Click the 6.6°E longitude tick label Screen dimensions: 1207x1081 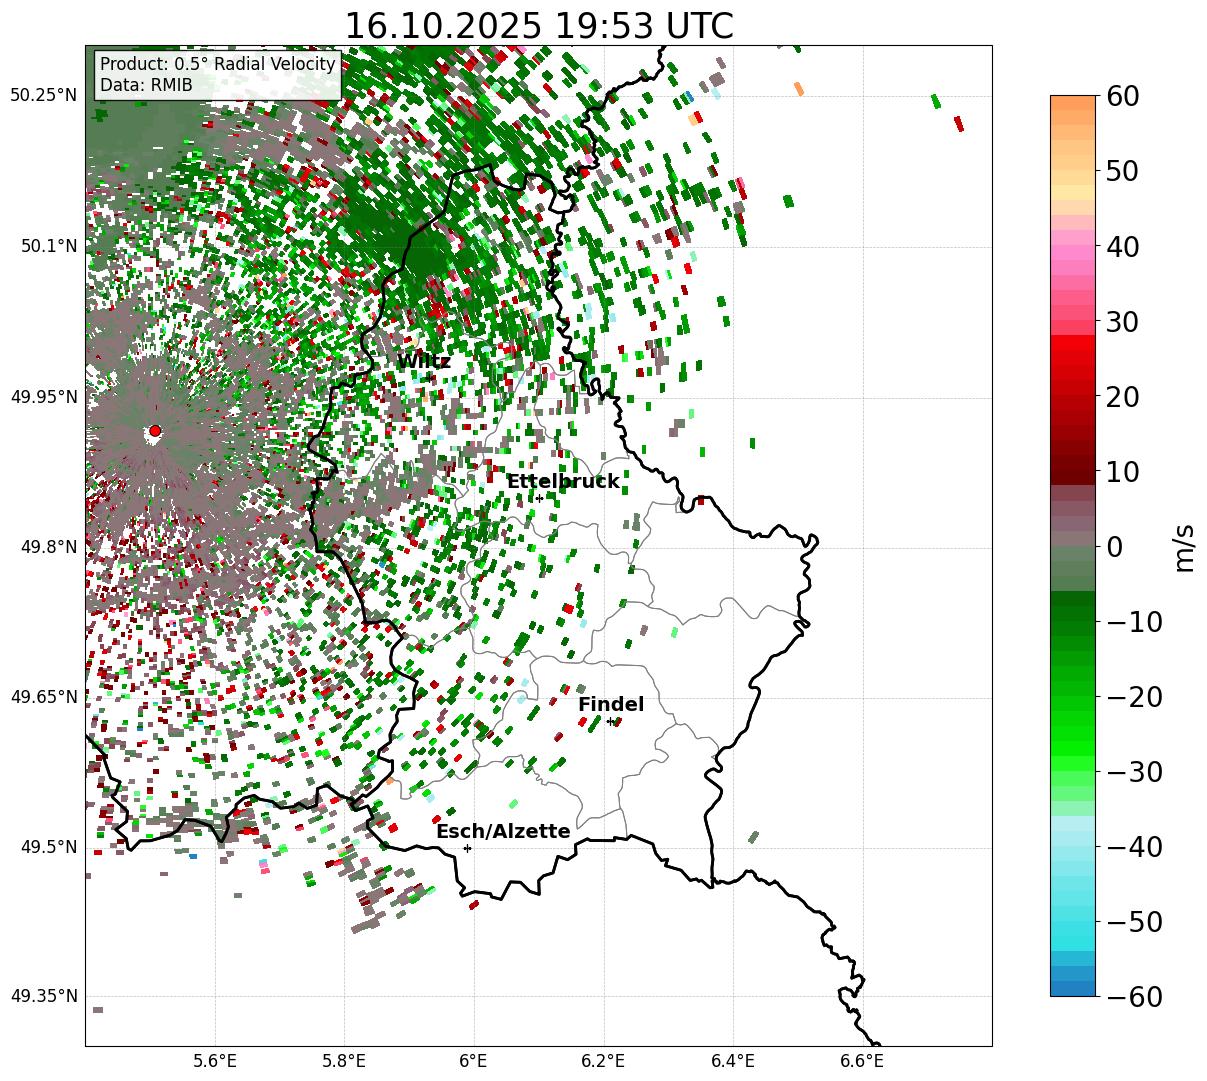coord(861,1061)
